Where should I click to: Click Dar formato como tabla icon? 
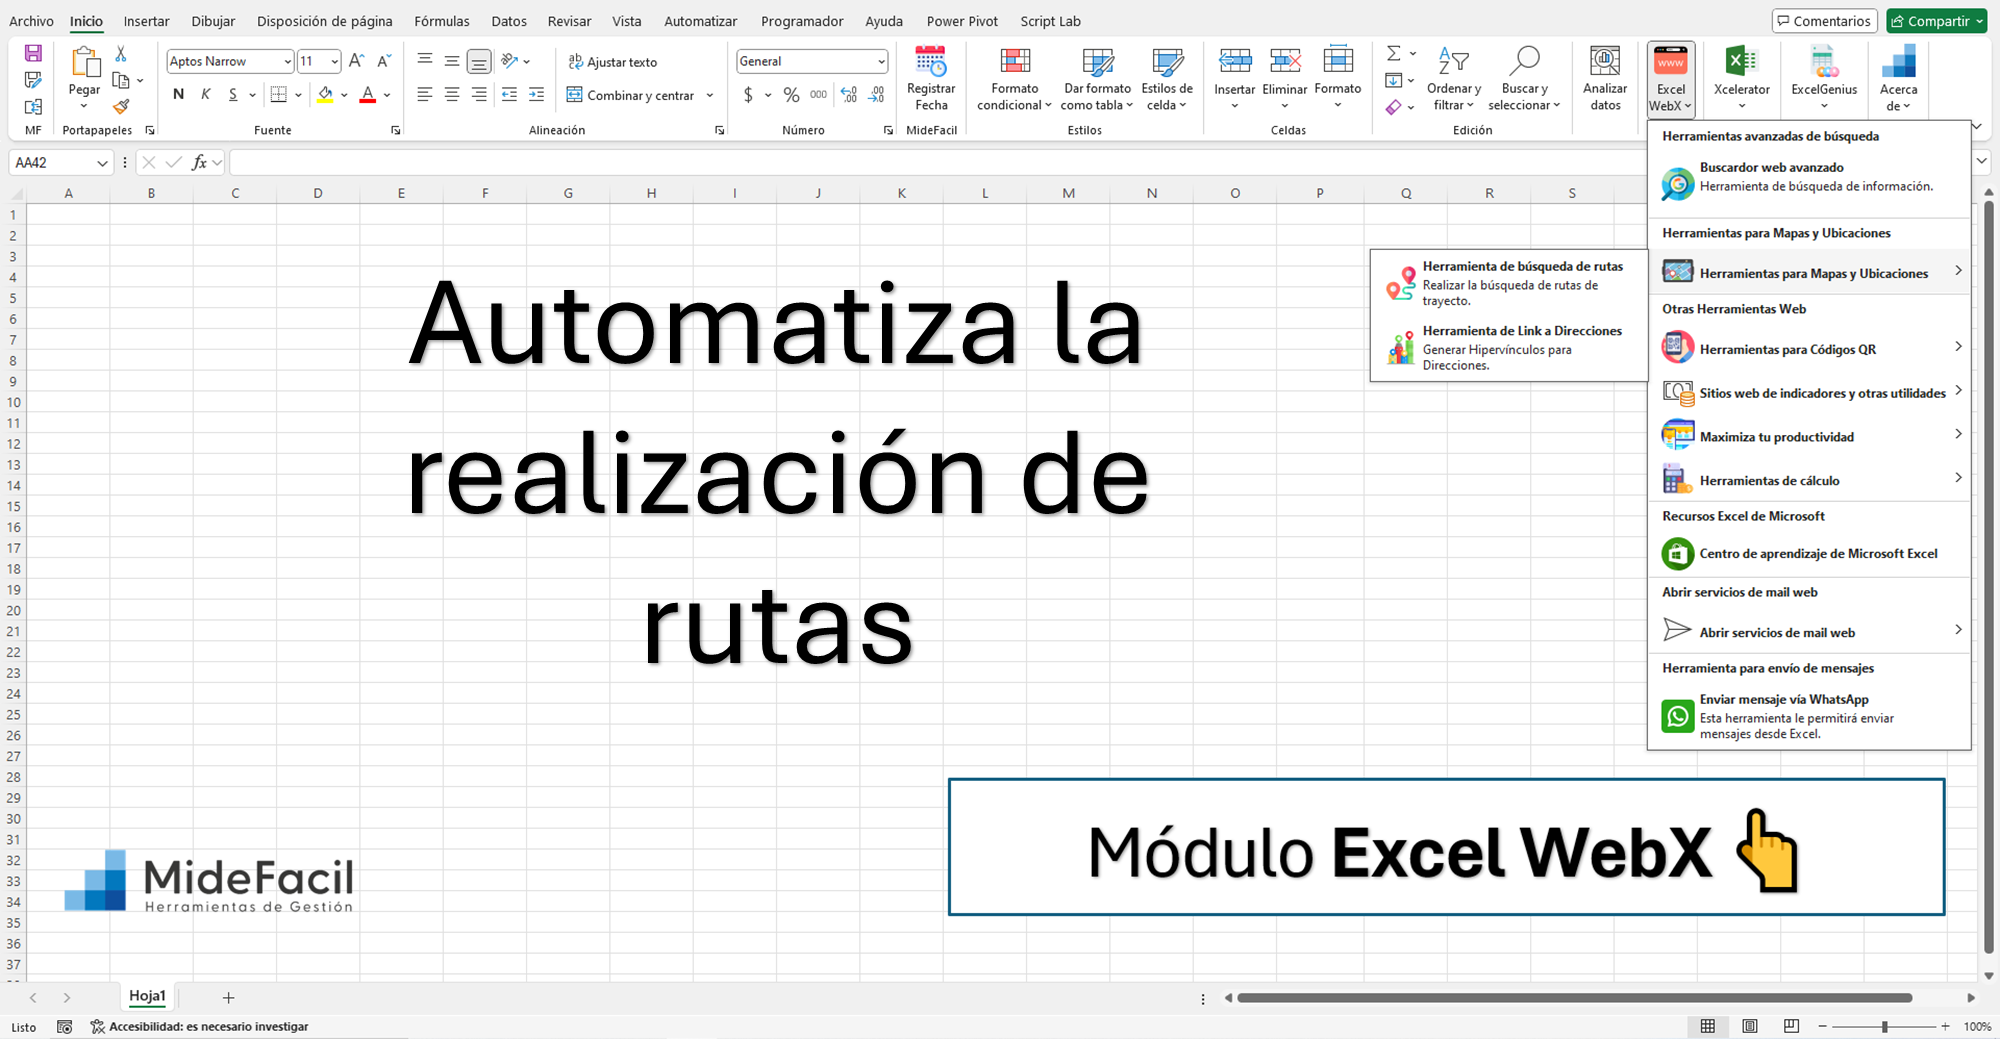click(x=1097, y=62)
